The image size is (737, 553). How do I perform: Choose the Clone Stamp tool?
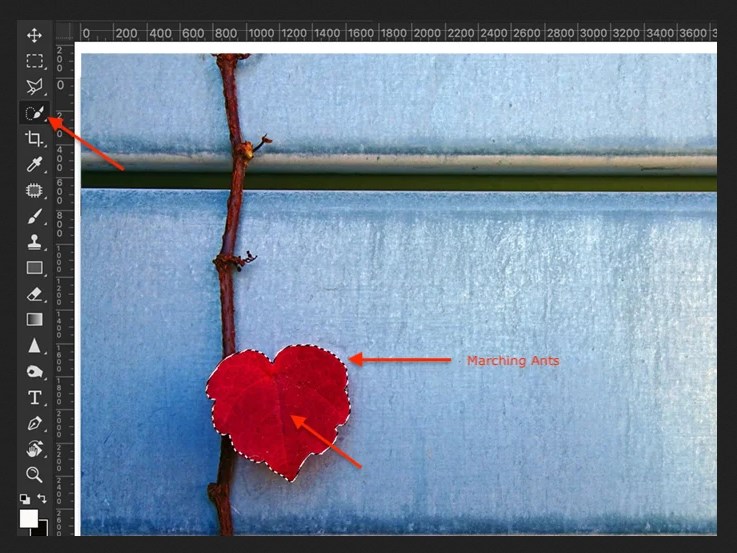tap(34, 242)
